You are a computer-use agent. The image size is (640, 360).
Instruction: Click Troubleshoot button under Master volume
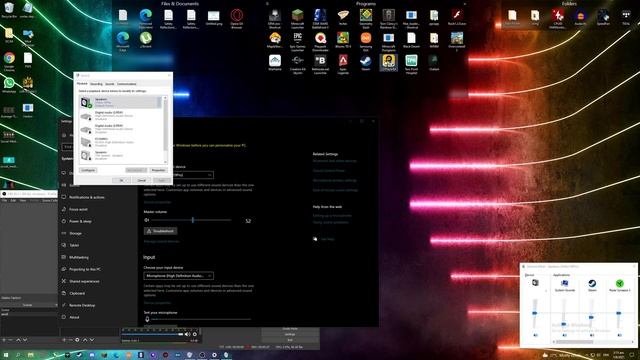click(160, 231)
